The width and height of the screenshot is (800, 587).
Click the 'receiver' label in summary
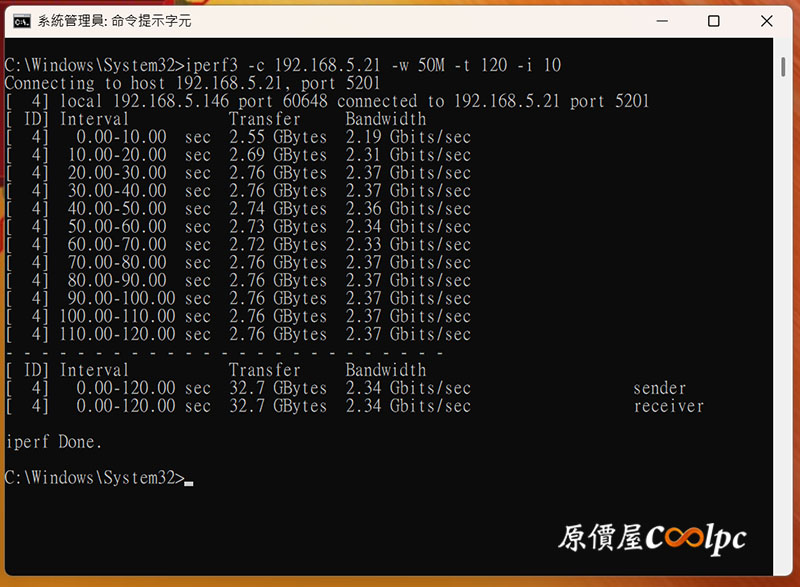(x=668, y=406)
